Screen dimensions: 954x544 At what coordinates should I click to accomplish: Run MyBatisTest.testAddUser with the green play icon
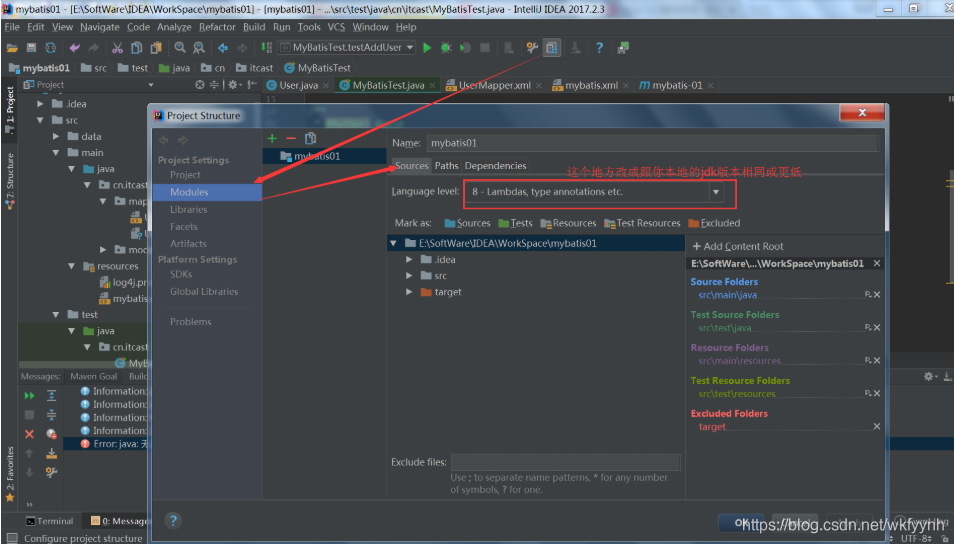click(427, 47)
